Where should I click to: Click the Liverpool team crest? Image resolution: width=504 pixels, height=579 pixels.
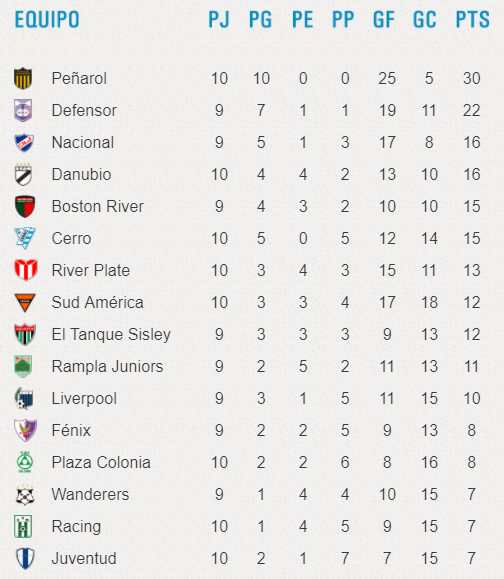(24, 398)
